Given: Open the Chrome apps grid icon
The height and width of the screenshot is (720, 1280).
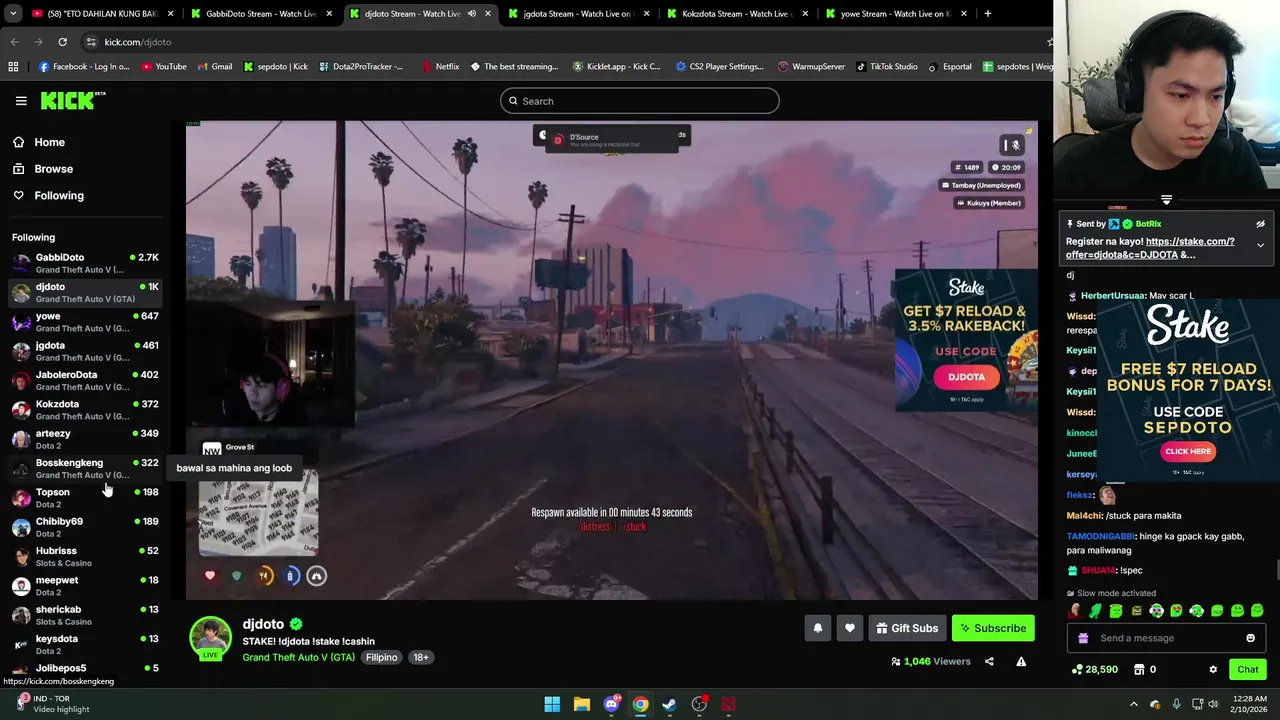Looking at the screenshot, I should (x=13, y=67).
